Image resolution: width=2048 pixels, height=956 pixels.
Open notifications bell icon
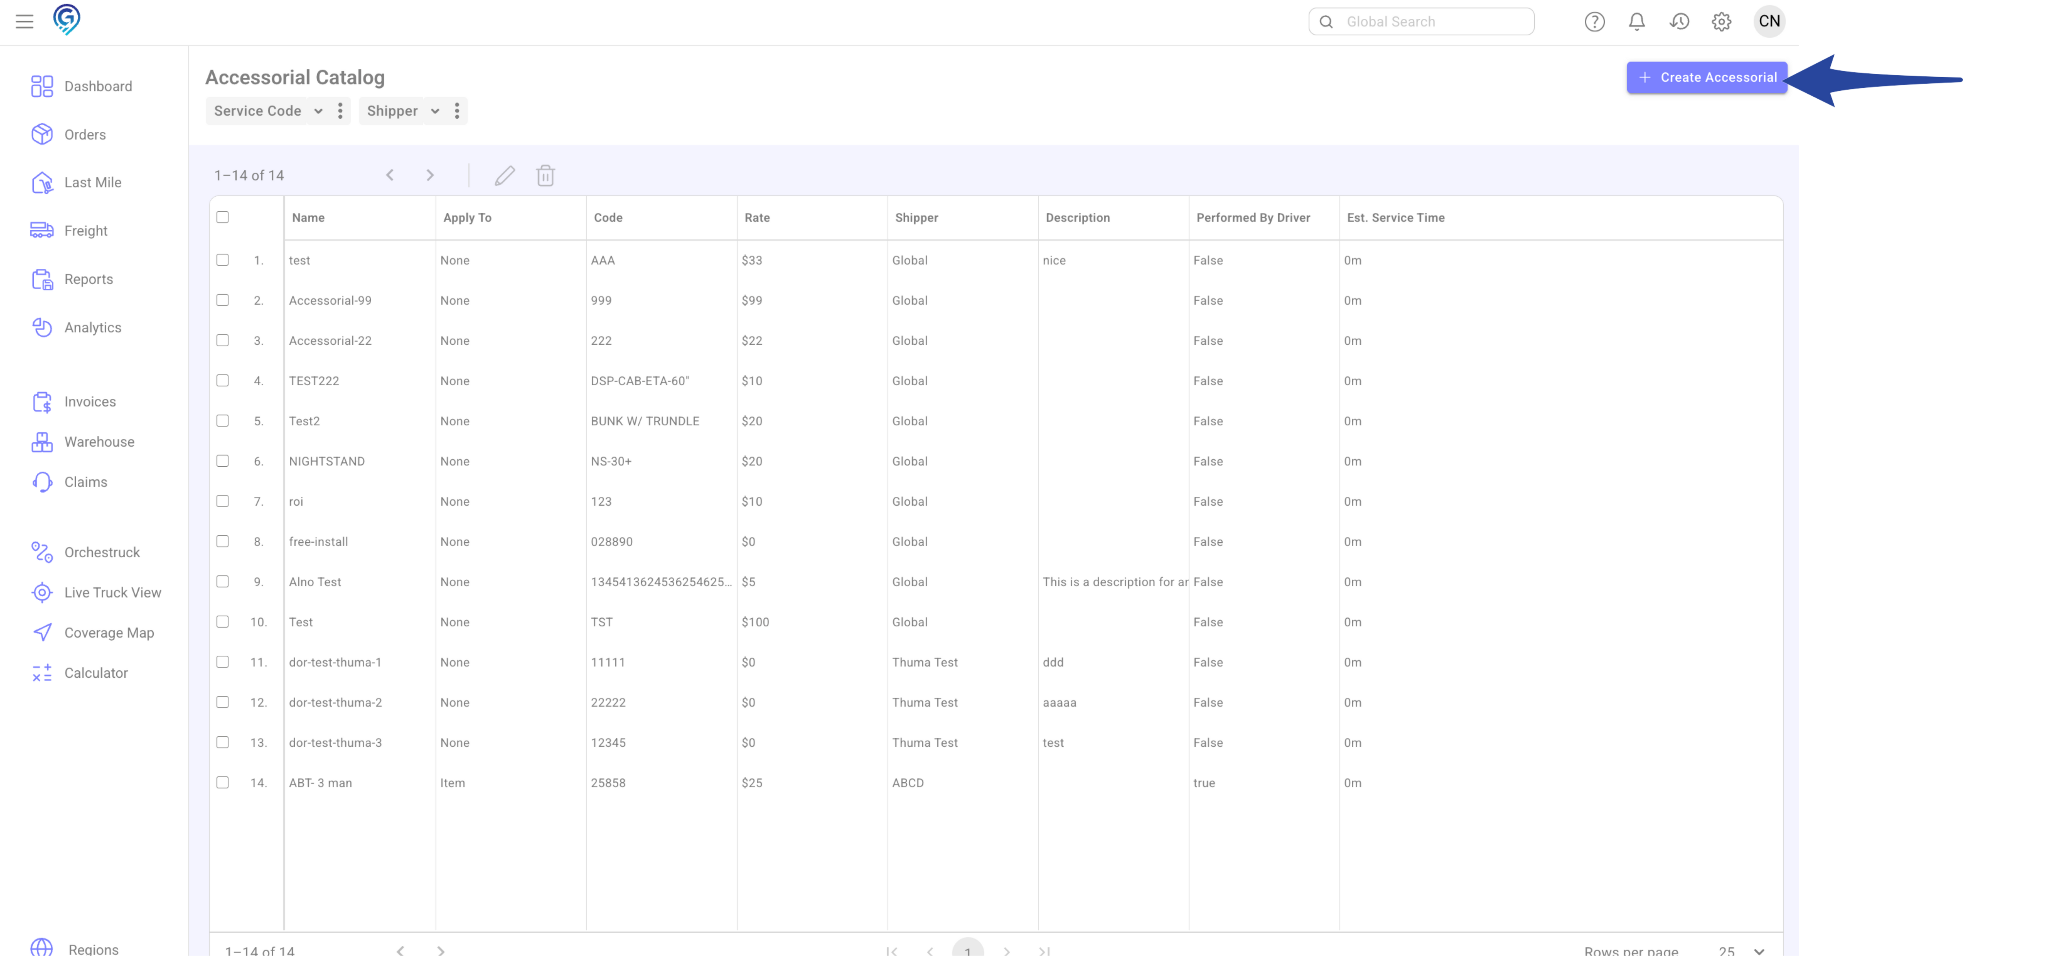[1637, 22]
